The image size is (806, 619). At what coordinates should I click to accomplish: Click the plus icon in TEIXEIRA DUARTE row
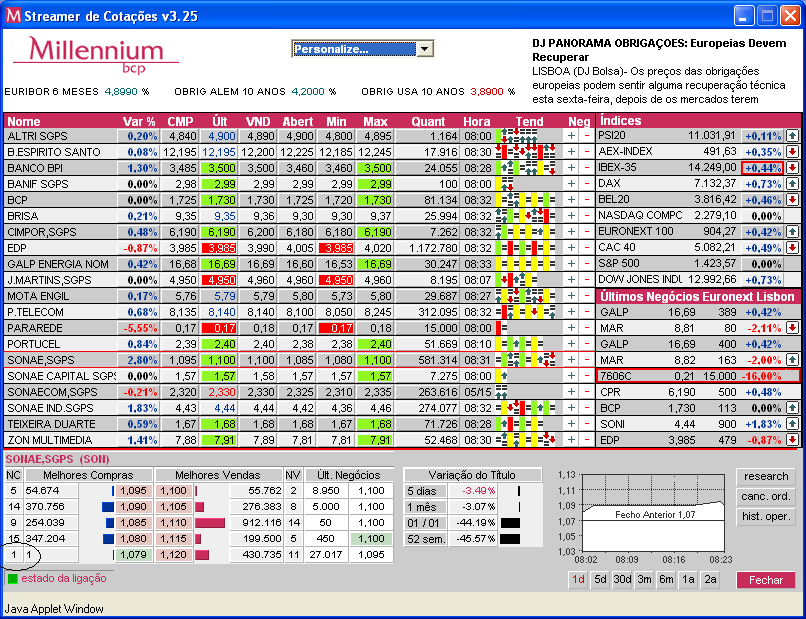pyautogui.click(x=571, y=424)
